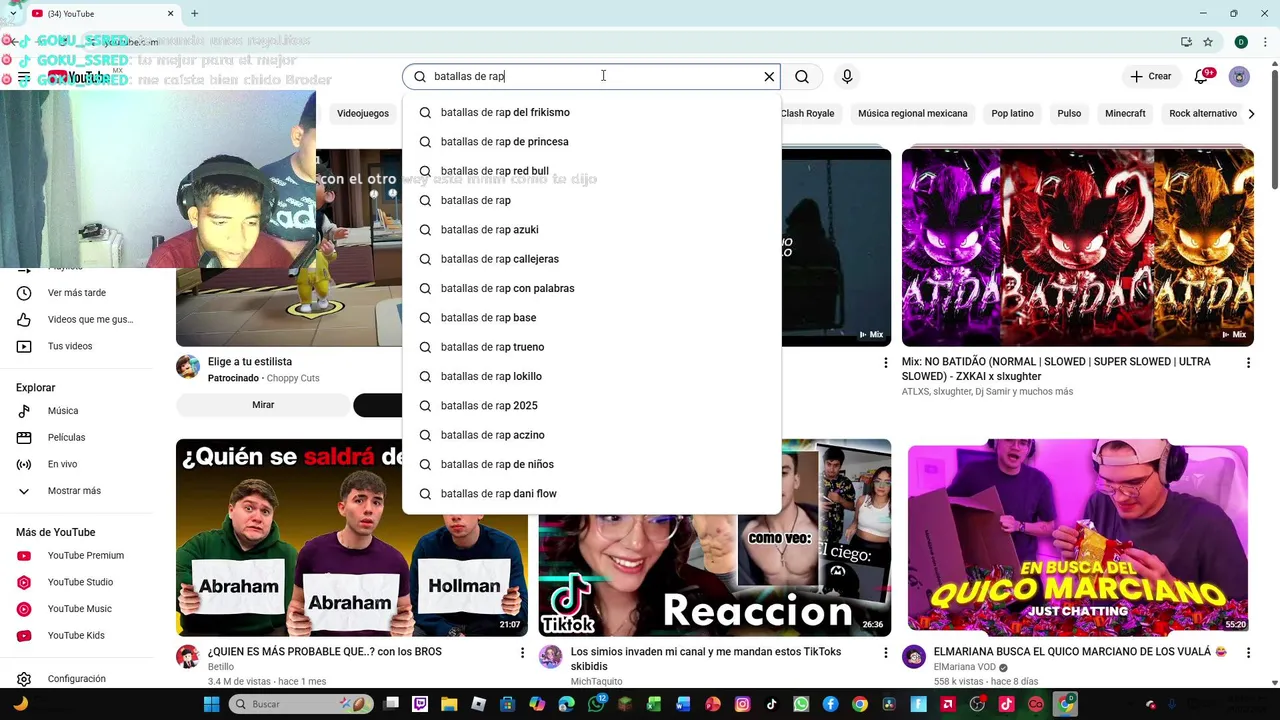The image size is (1280, 720).
Task: Click the Crear button
Action: point(1150,77)
